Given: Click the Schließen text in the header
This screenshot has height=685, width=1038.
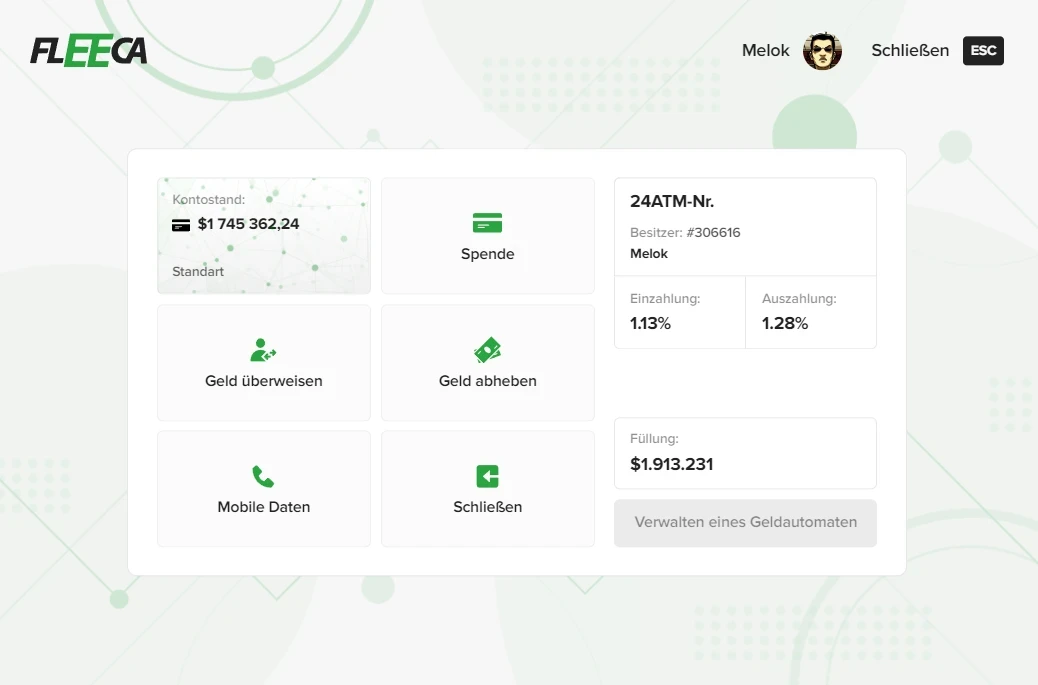Looking at the screenshot, I should 910,51.
